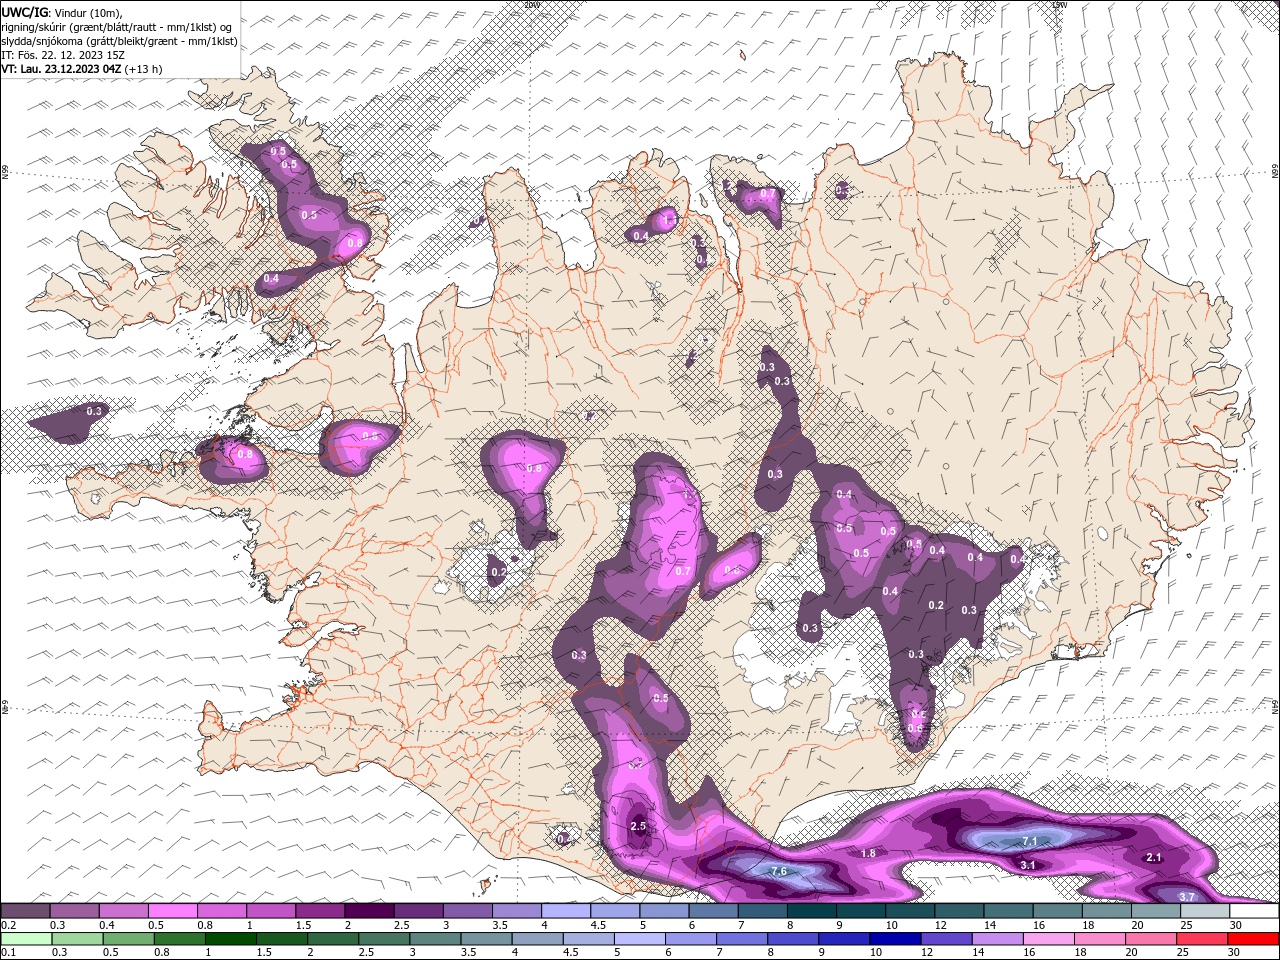Select the rigning/skúrir description line
Viewport: 1280px width, 960px height.
pyautogui.click(x=119, y=26)
